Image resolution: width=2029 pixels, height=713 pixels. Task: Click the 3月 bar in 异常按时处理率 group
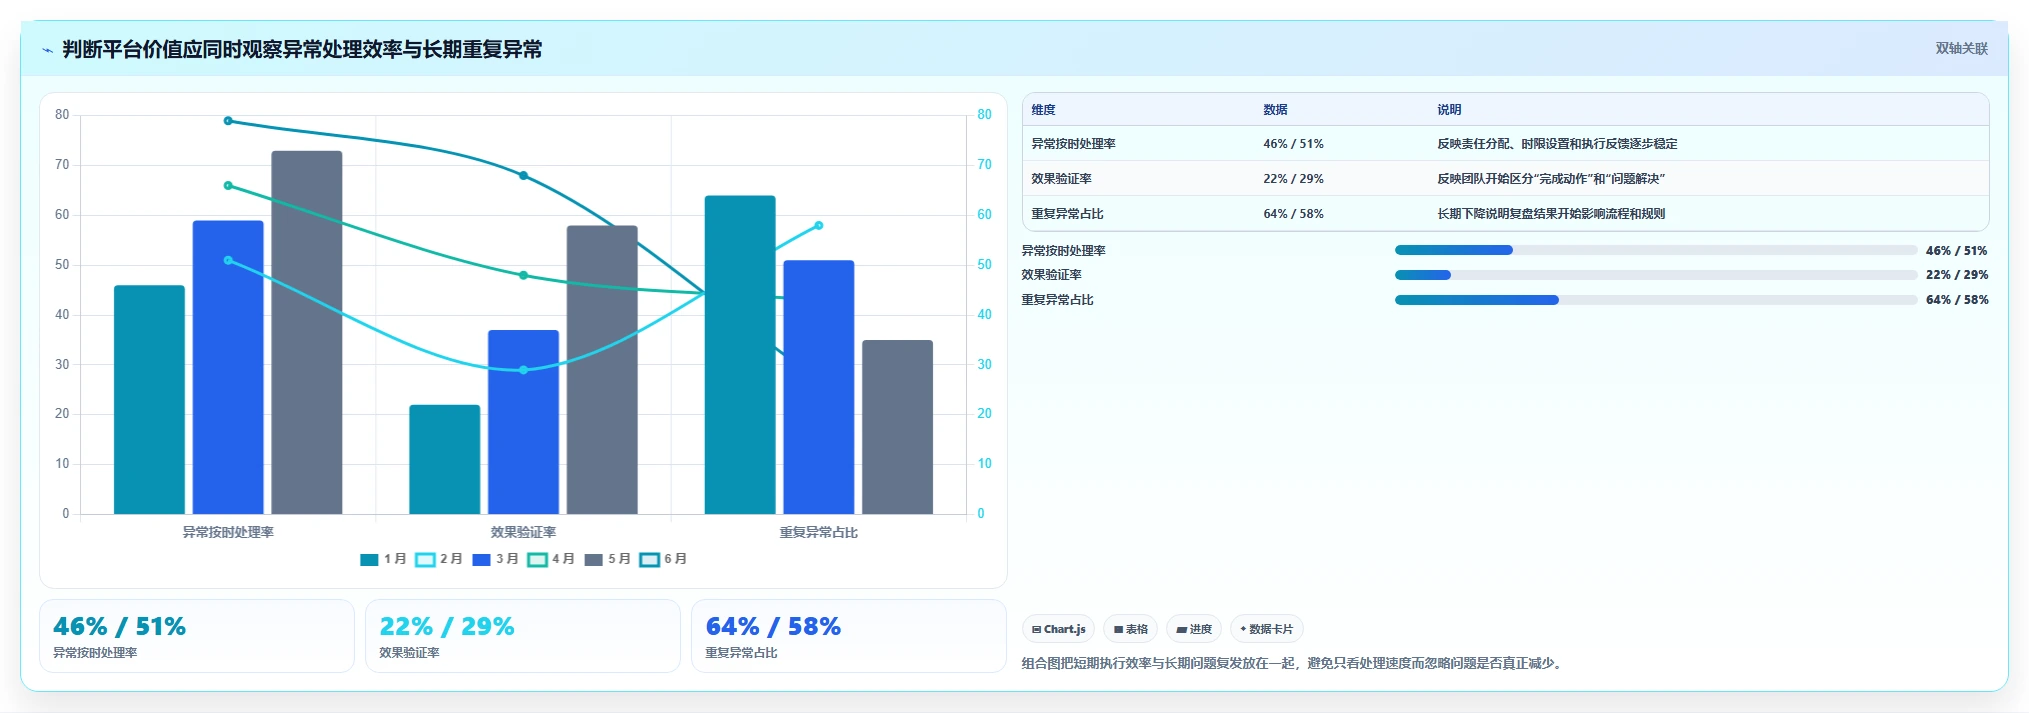tap(228, 367)
